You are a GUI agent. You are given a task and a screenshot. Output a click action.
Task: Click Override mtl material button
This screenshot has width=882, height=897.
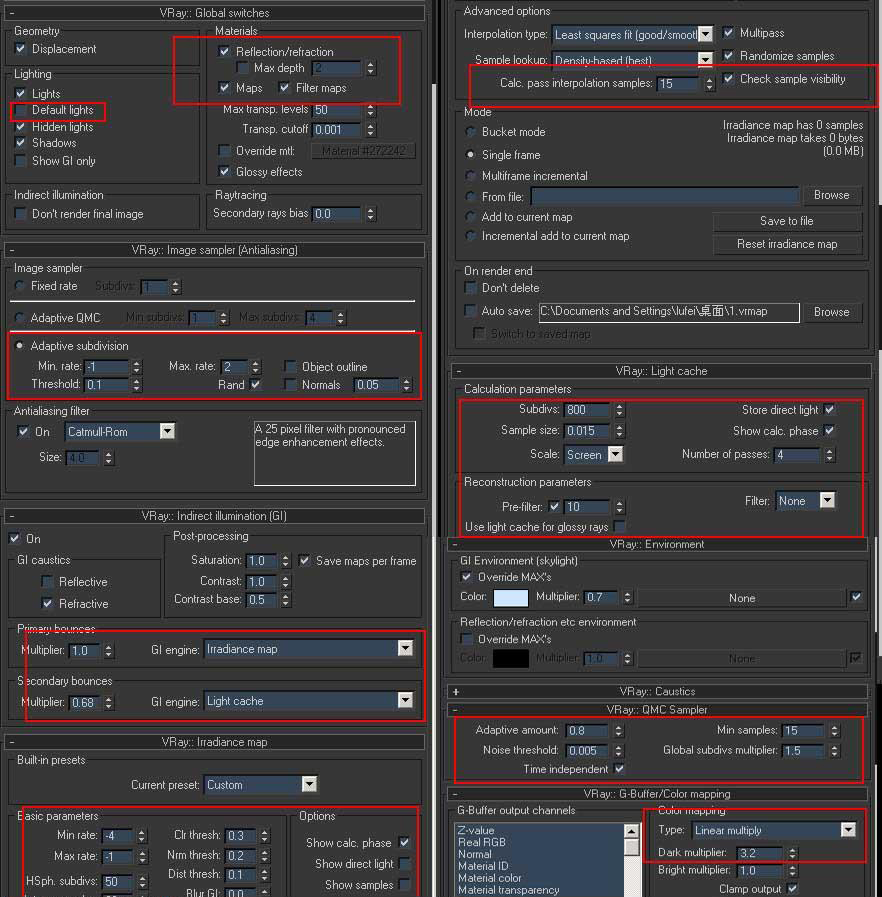363,150
